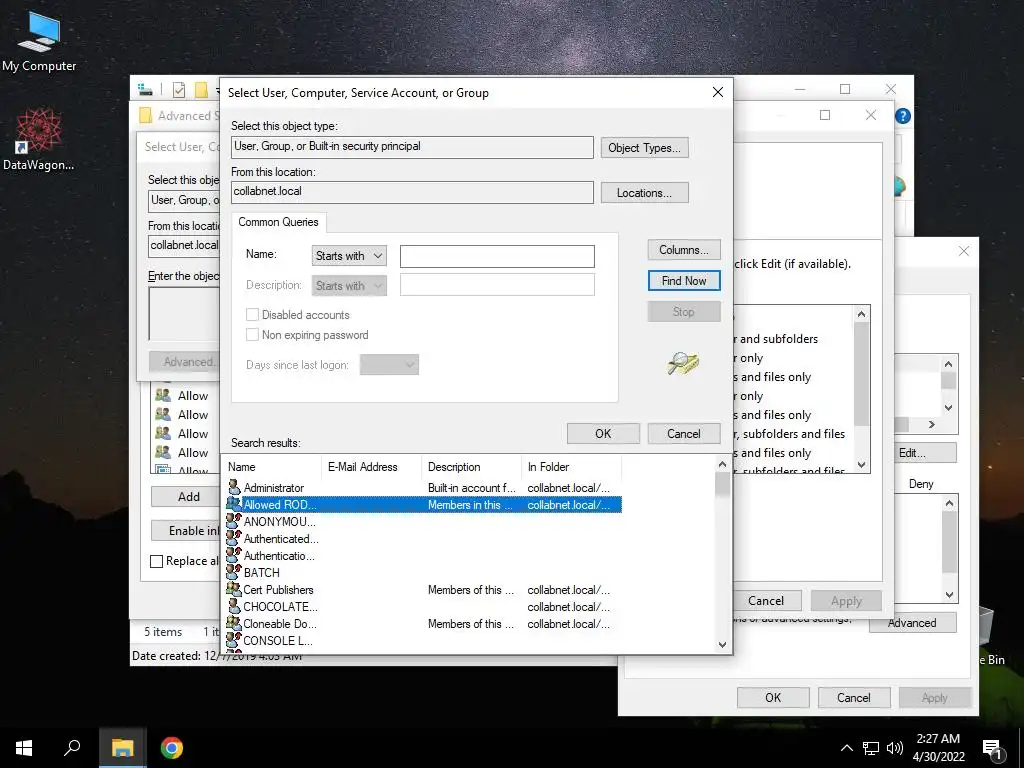Image resolution: width=1024 pixels, height=768 pixels.
Task: Select the BATCH name text in results
Action: point(261,572)
